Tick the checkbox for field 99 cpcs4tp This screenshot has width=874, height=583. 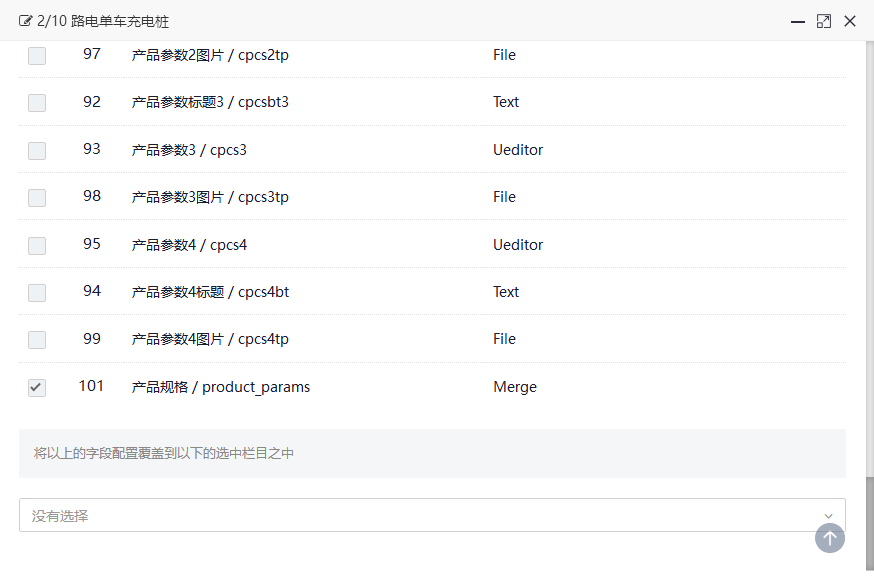pos(37,340)
